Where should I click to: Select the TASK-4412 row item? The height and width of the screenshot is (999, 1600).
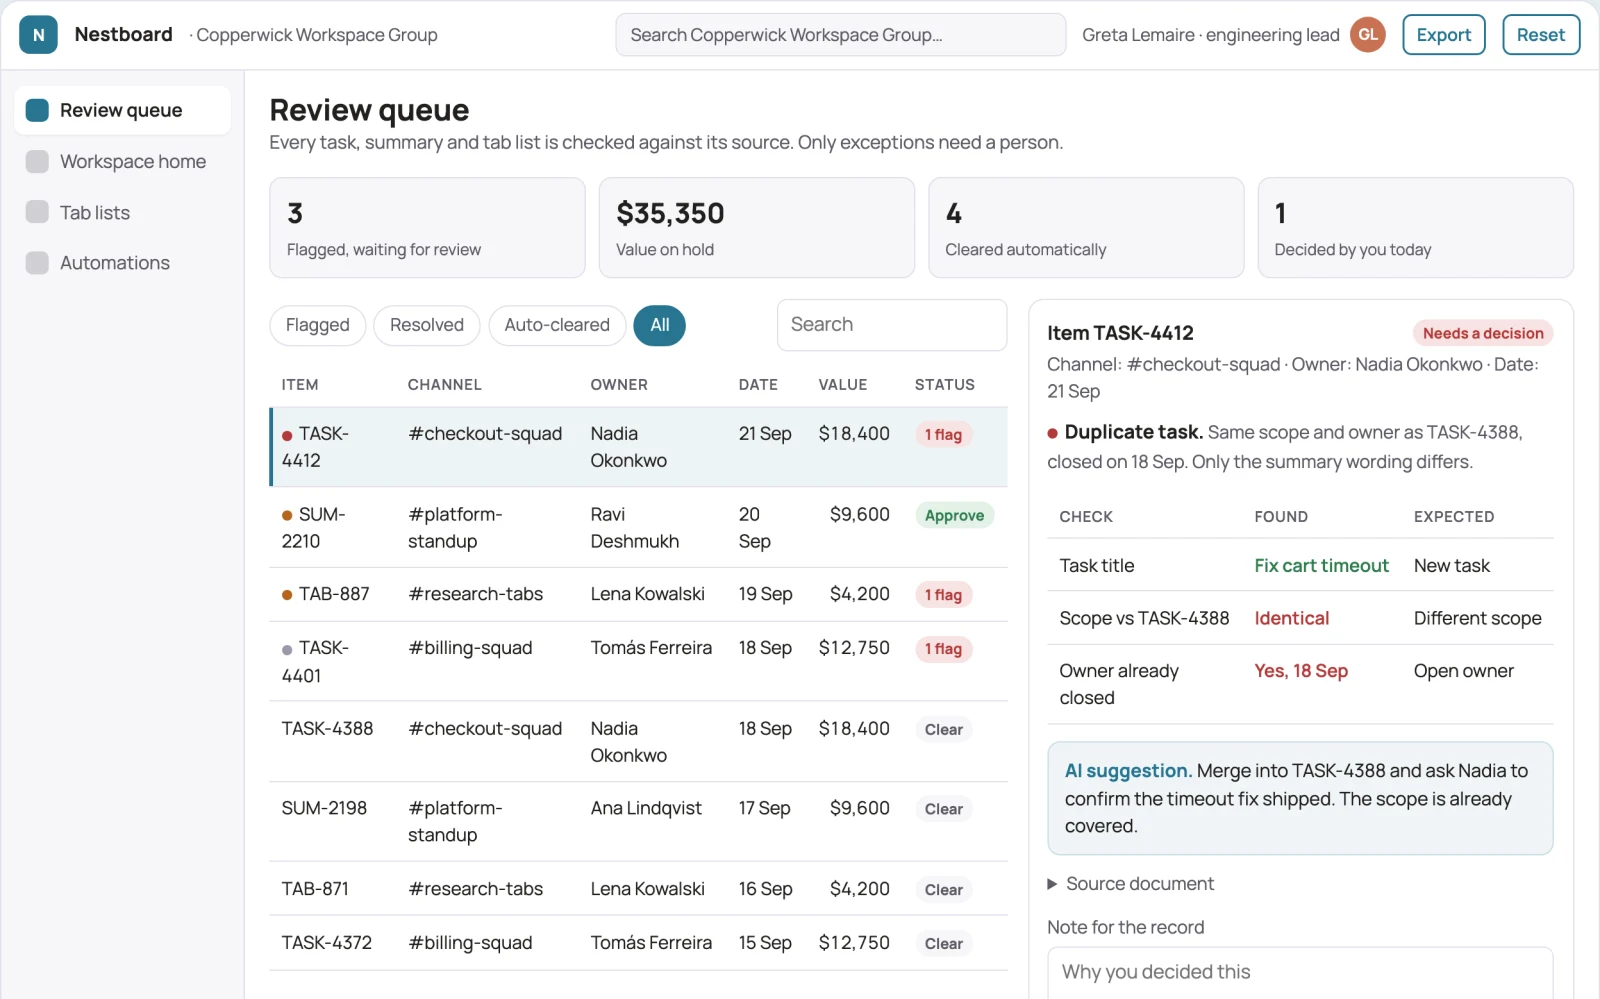pos(638,447)
